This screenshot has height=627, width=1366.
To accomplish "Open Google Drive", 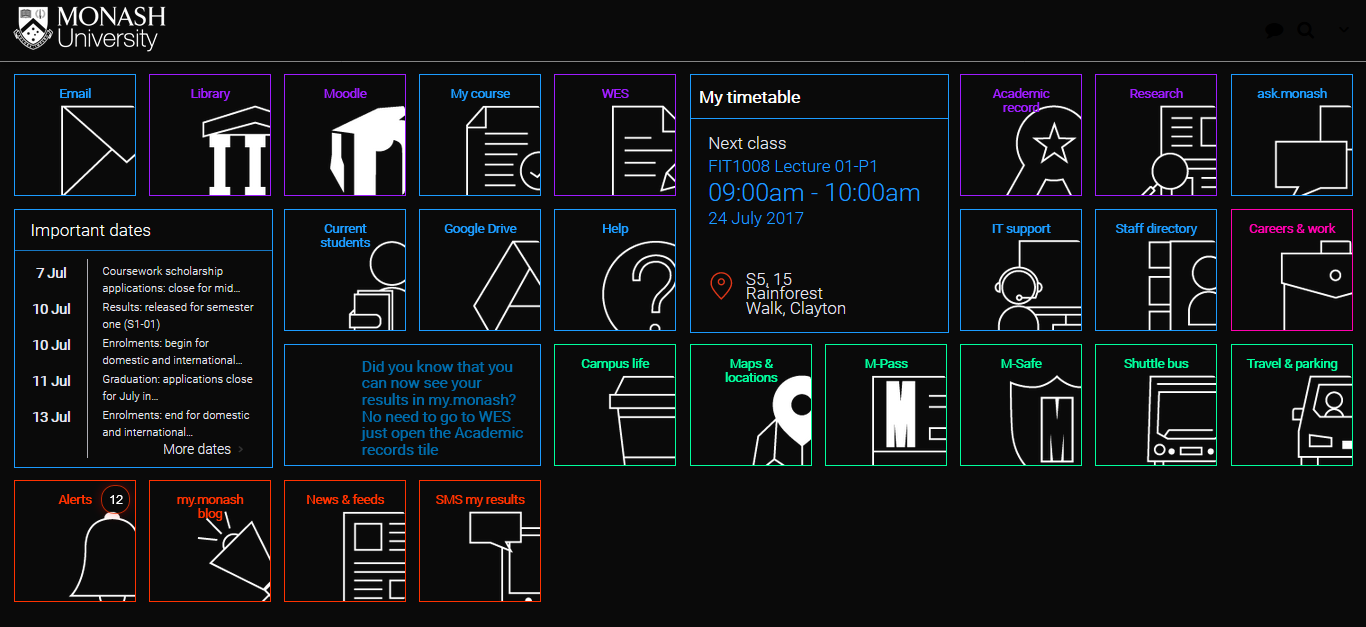I will coord(479,269).
